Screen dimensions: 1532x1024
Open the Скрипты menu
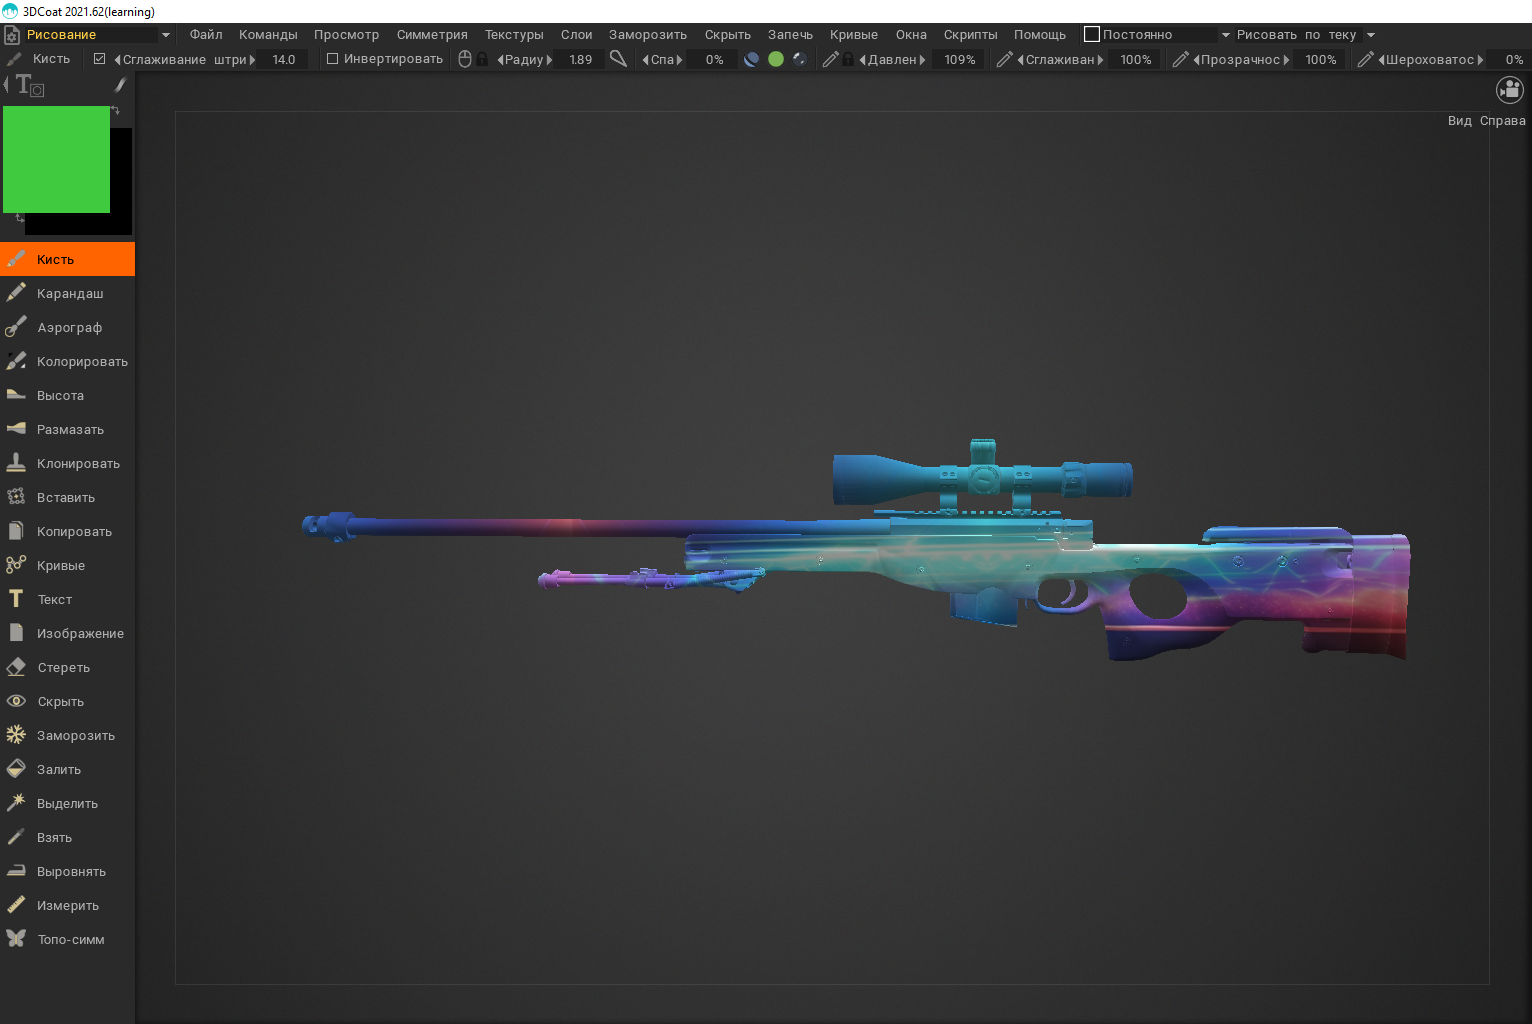pos(970,34)
